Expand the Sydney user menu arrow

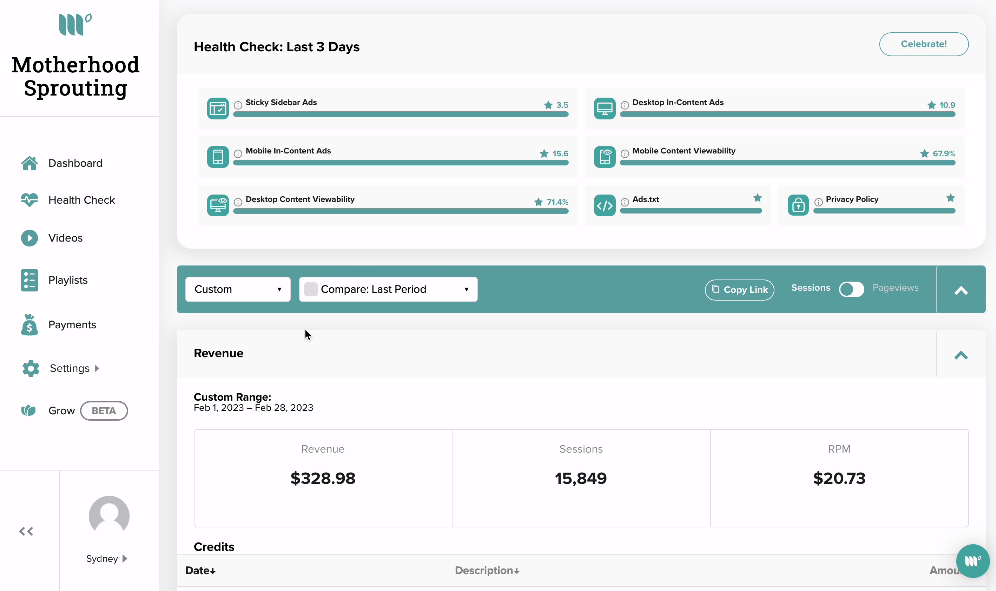coord(124,559)
